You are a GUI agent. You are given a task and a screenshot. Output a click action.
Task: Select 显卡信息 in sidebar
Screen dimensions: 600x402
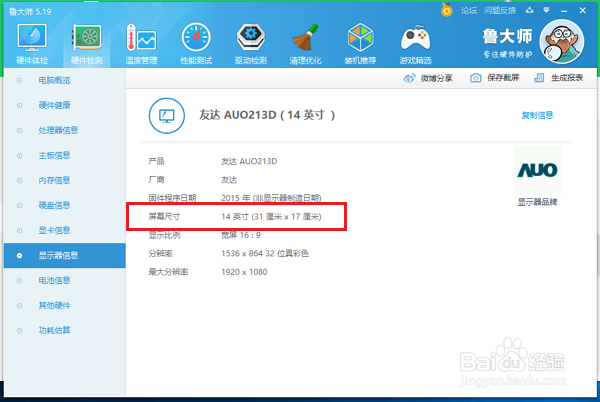pos(65,230)
